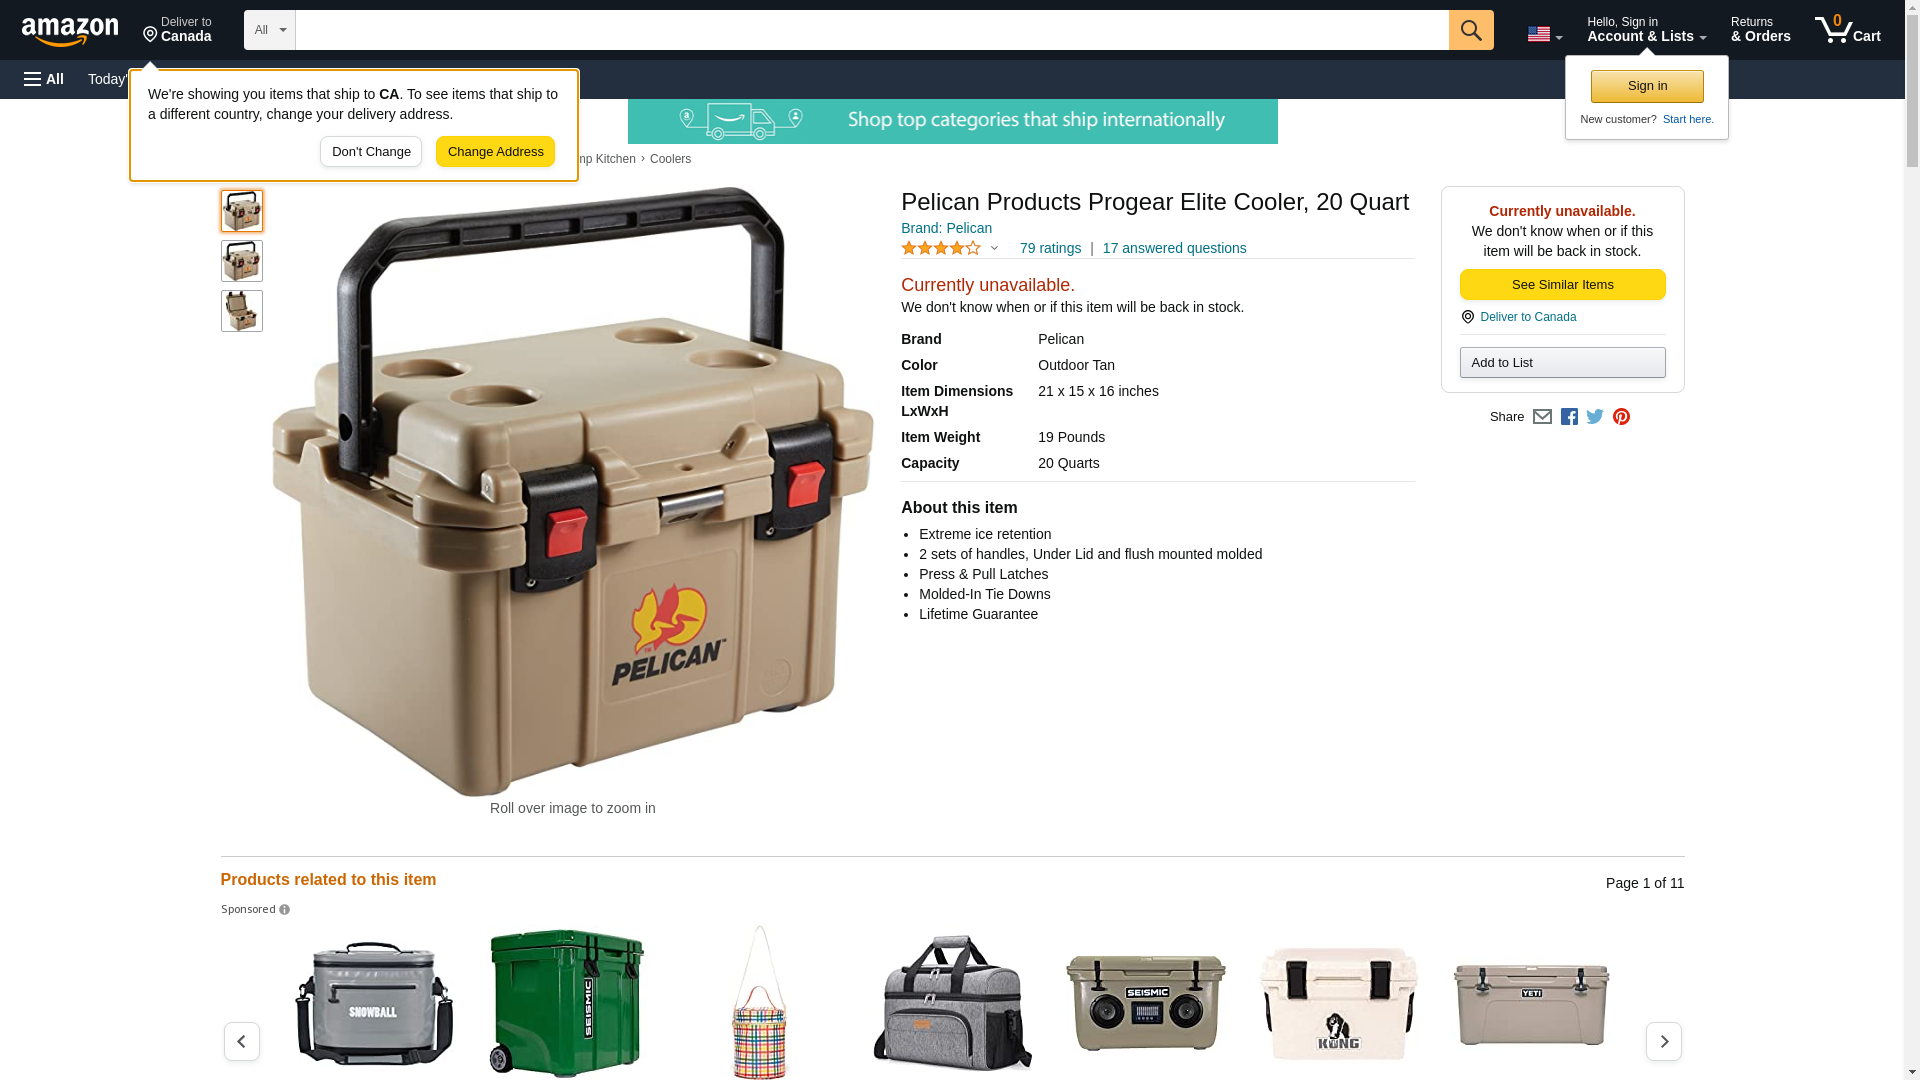
Task: Click See Similar Items button
Action: 1562,285
